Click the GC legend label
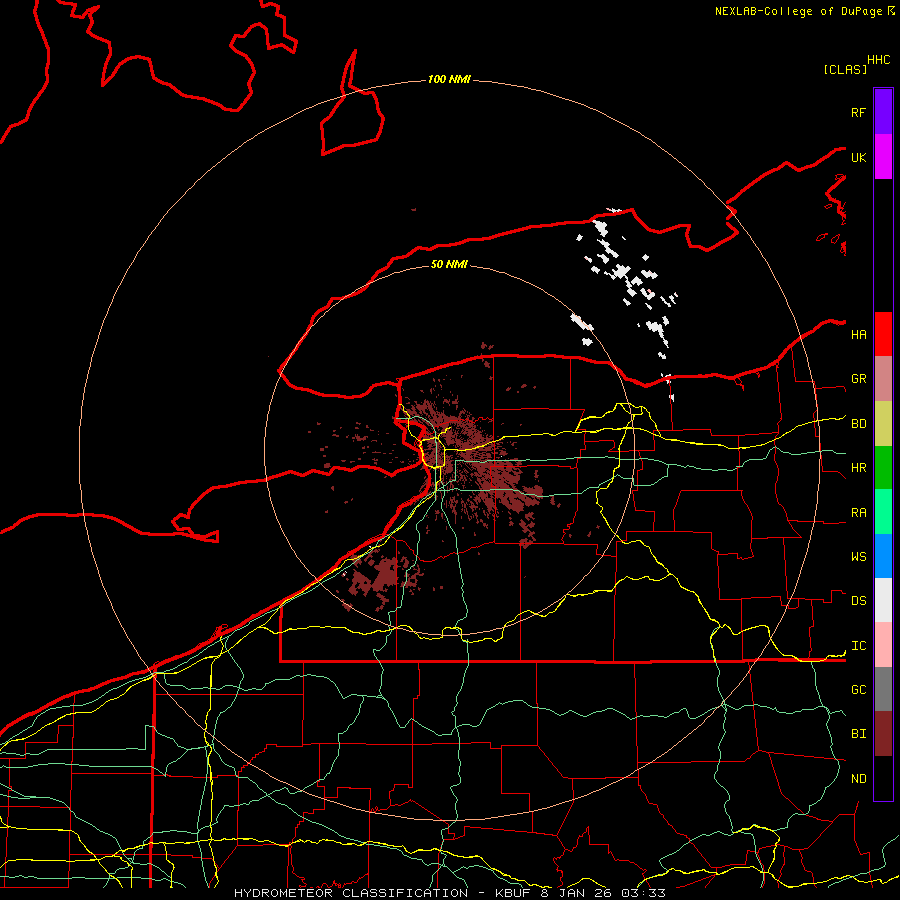 tap(858, 690)
